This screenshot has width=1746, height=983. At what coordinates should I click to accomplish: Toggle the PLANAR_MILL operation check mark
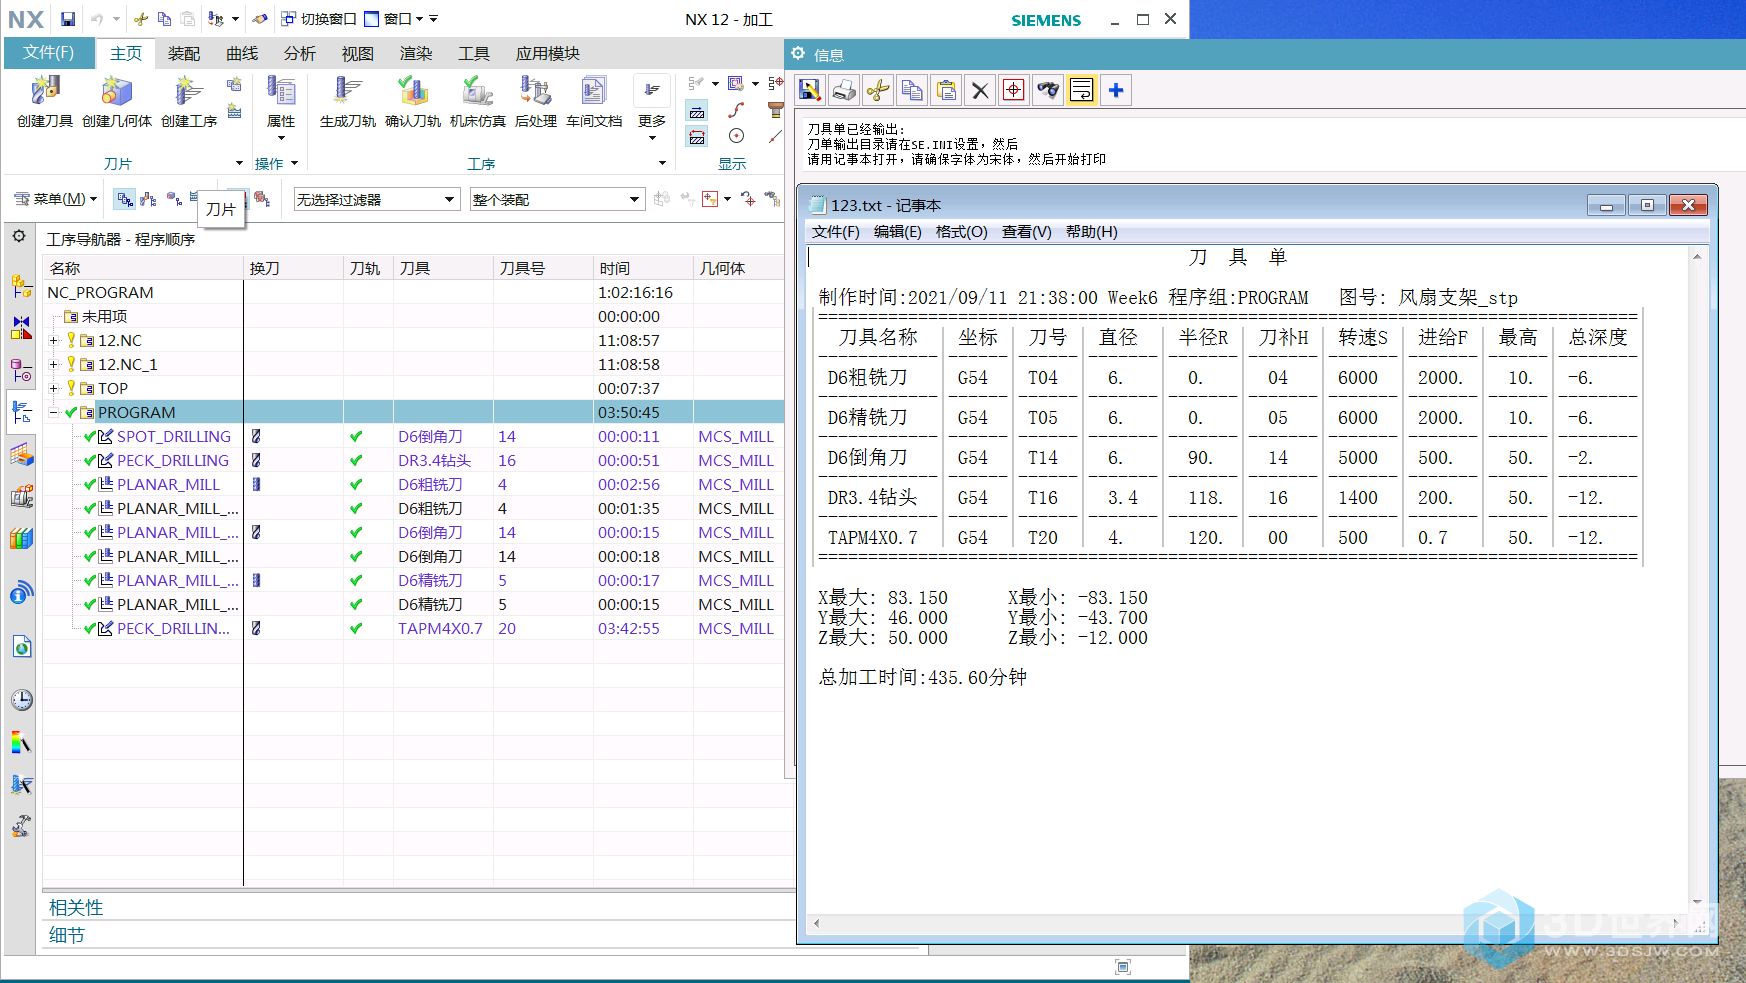[x=89, y=484]
